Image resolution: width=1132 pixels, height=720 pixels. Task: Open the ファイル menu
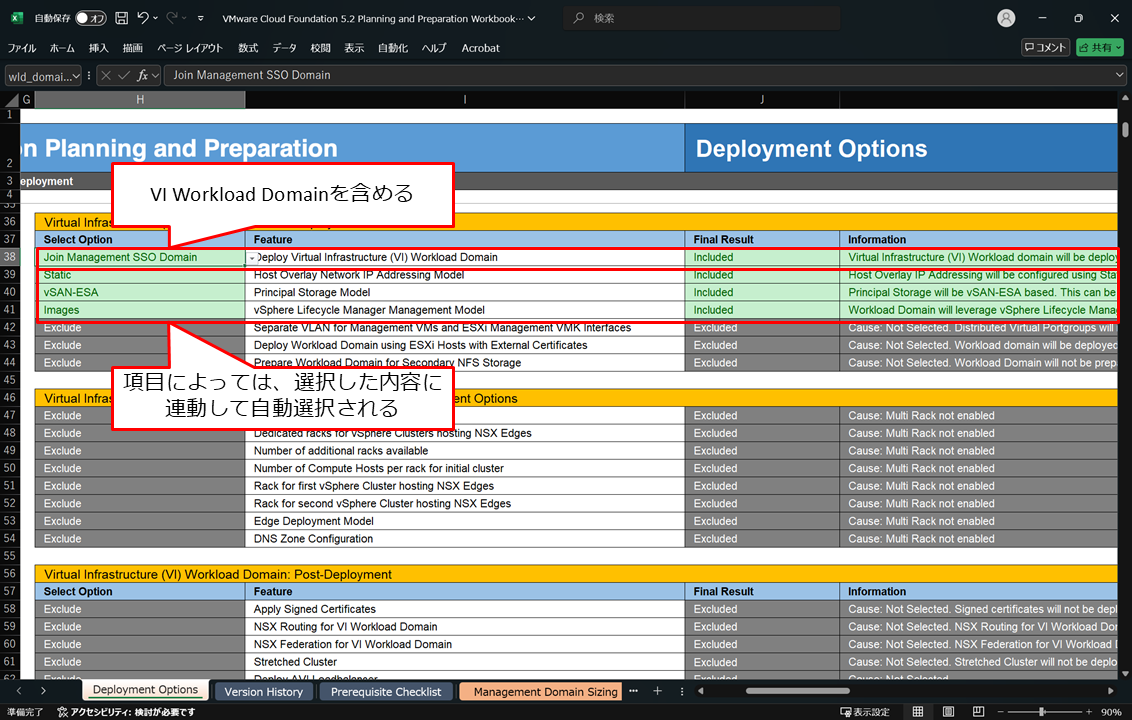[22, 48]
